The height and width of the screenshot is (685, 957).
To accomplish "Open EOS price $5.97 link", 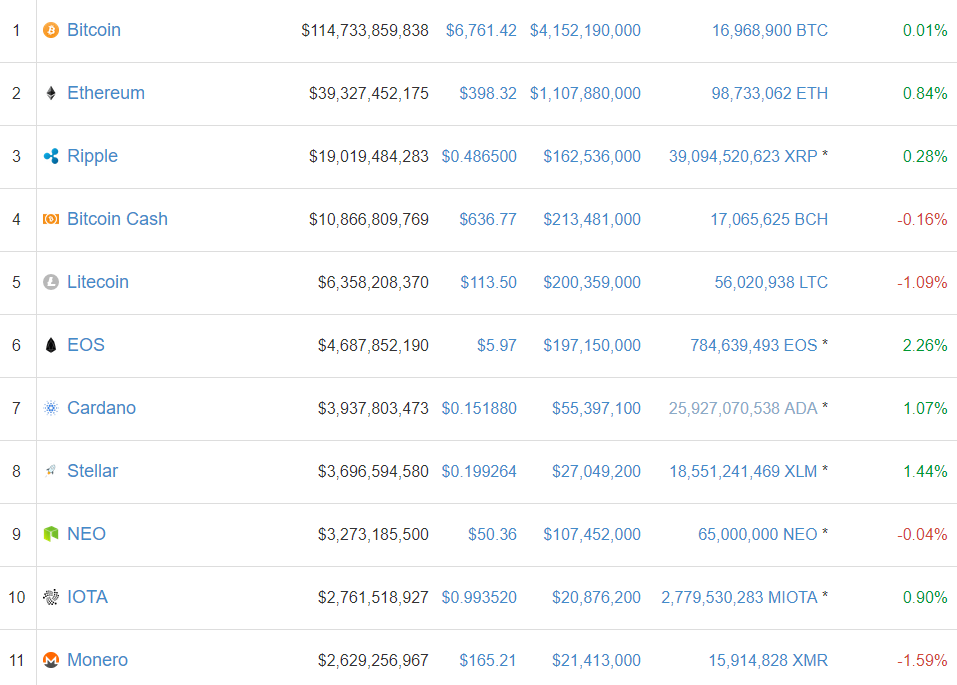I will [x=497, y=346].
